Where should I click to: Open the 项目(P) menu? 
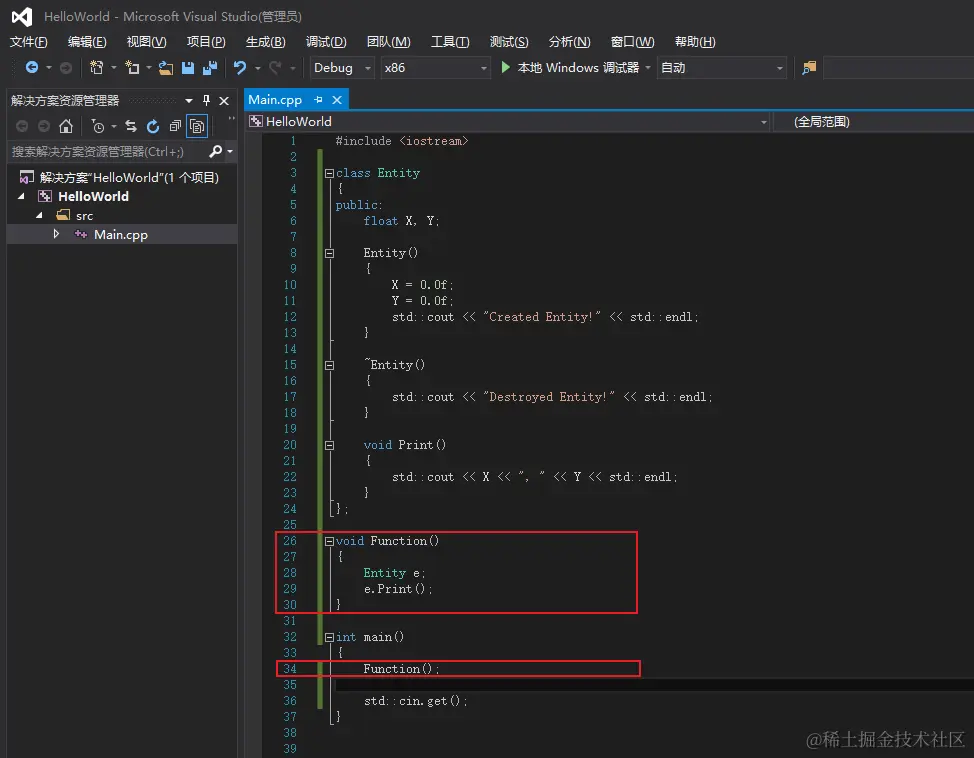pos(206,42)
